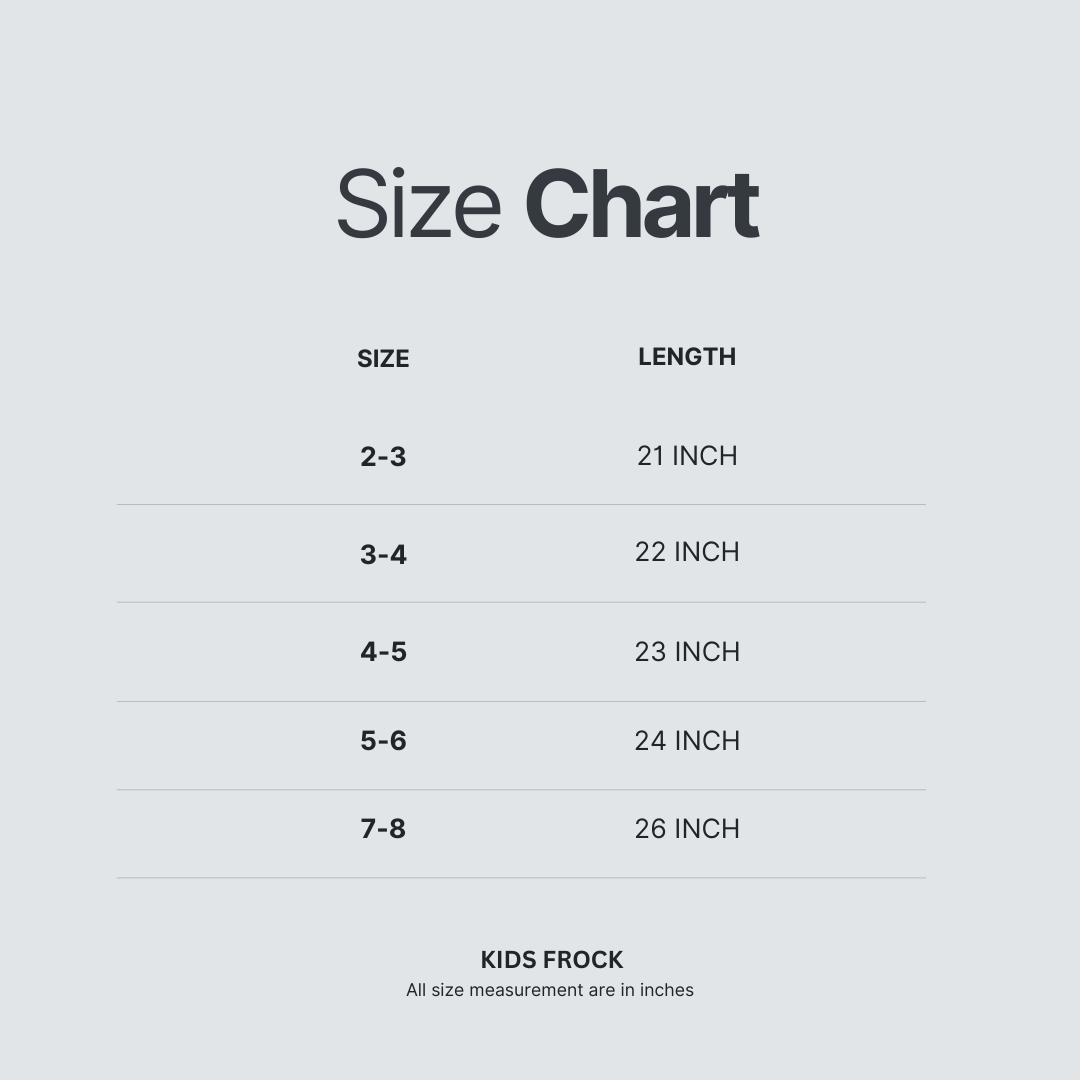The width and height of the screenshot is (1080, 1080).
Task: Click the KIDS FROCK caption
Action: pyautogui.click(x=552, y=960)
